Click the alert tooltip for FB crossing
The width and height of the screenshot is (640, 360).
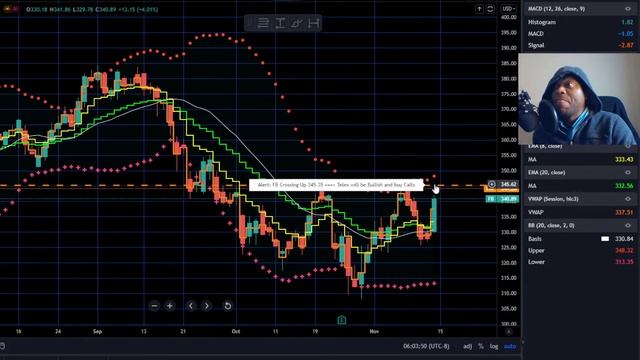[x=337, y=185]
